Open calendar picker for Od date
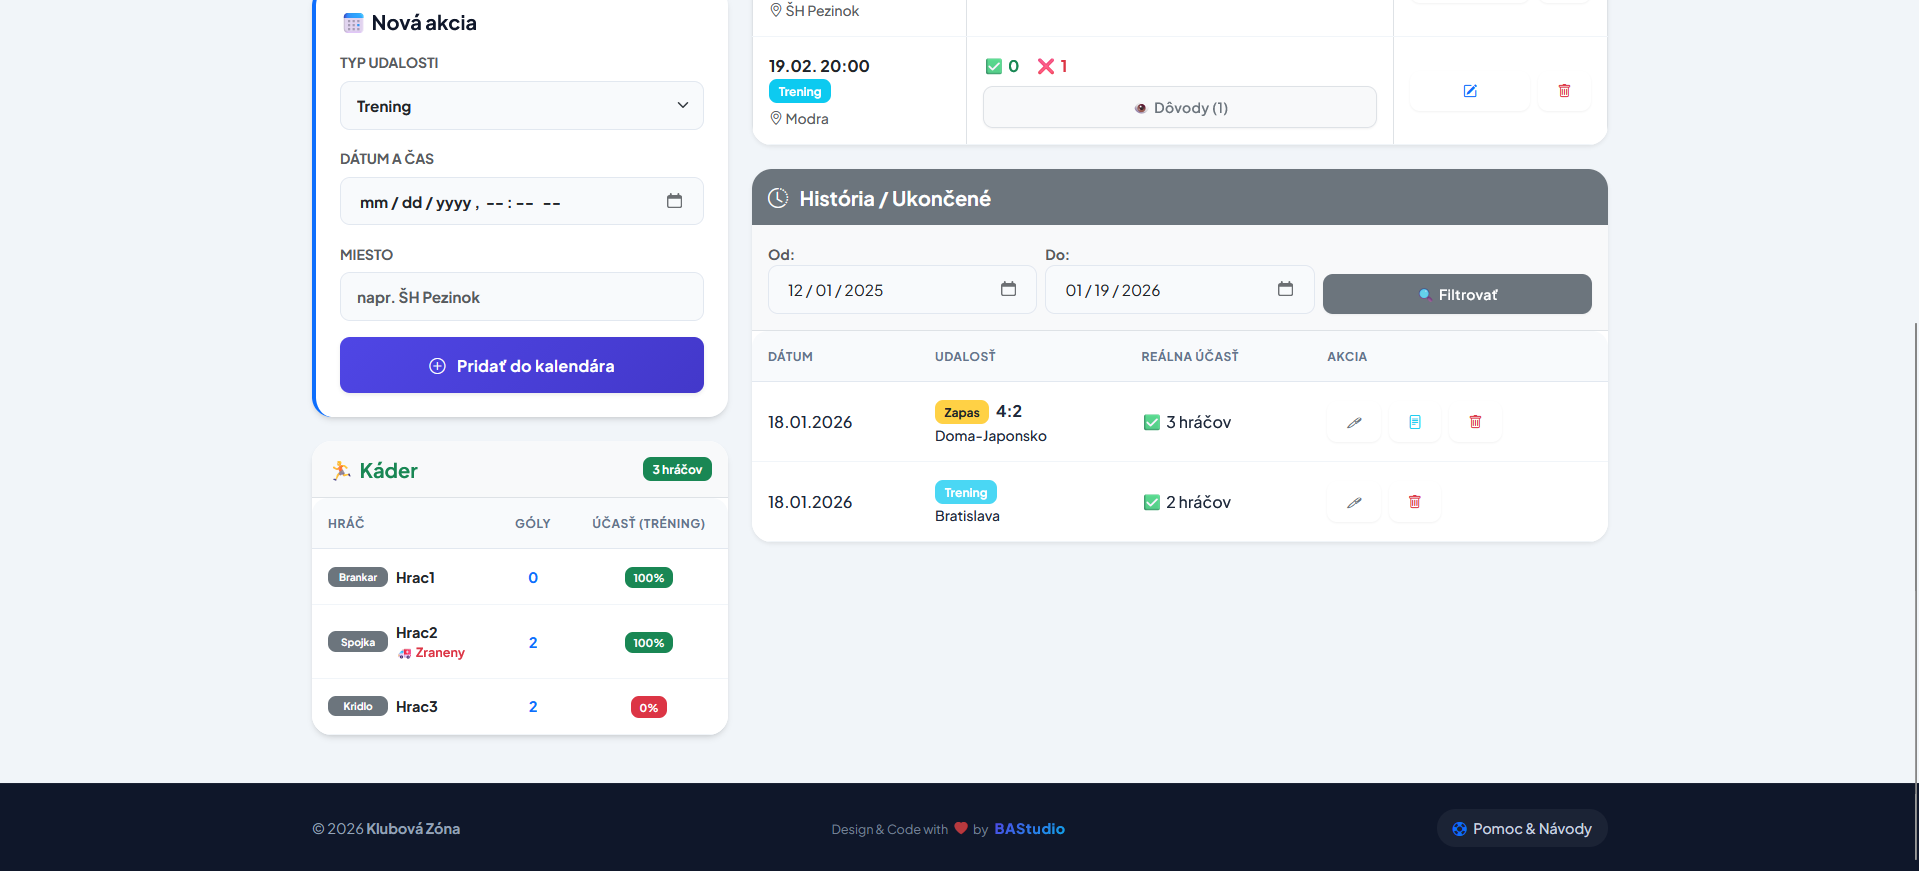Screen dimensions: 1919x871 coord(1008,289)
